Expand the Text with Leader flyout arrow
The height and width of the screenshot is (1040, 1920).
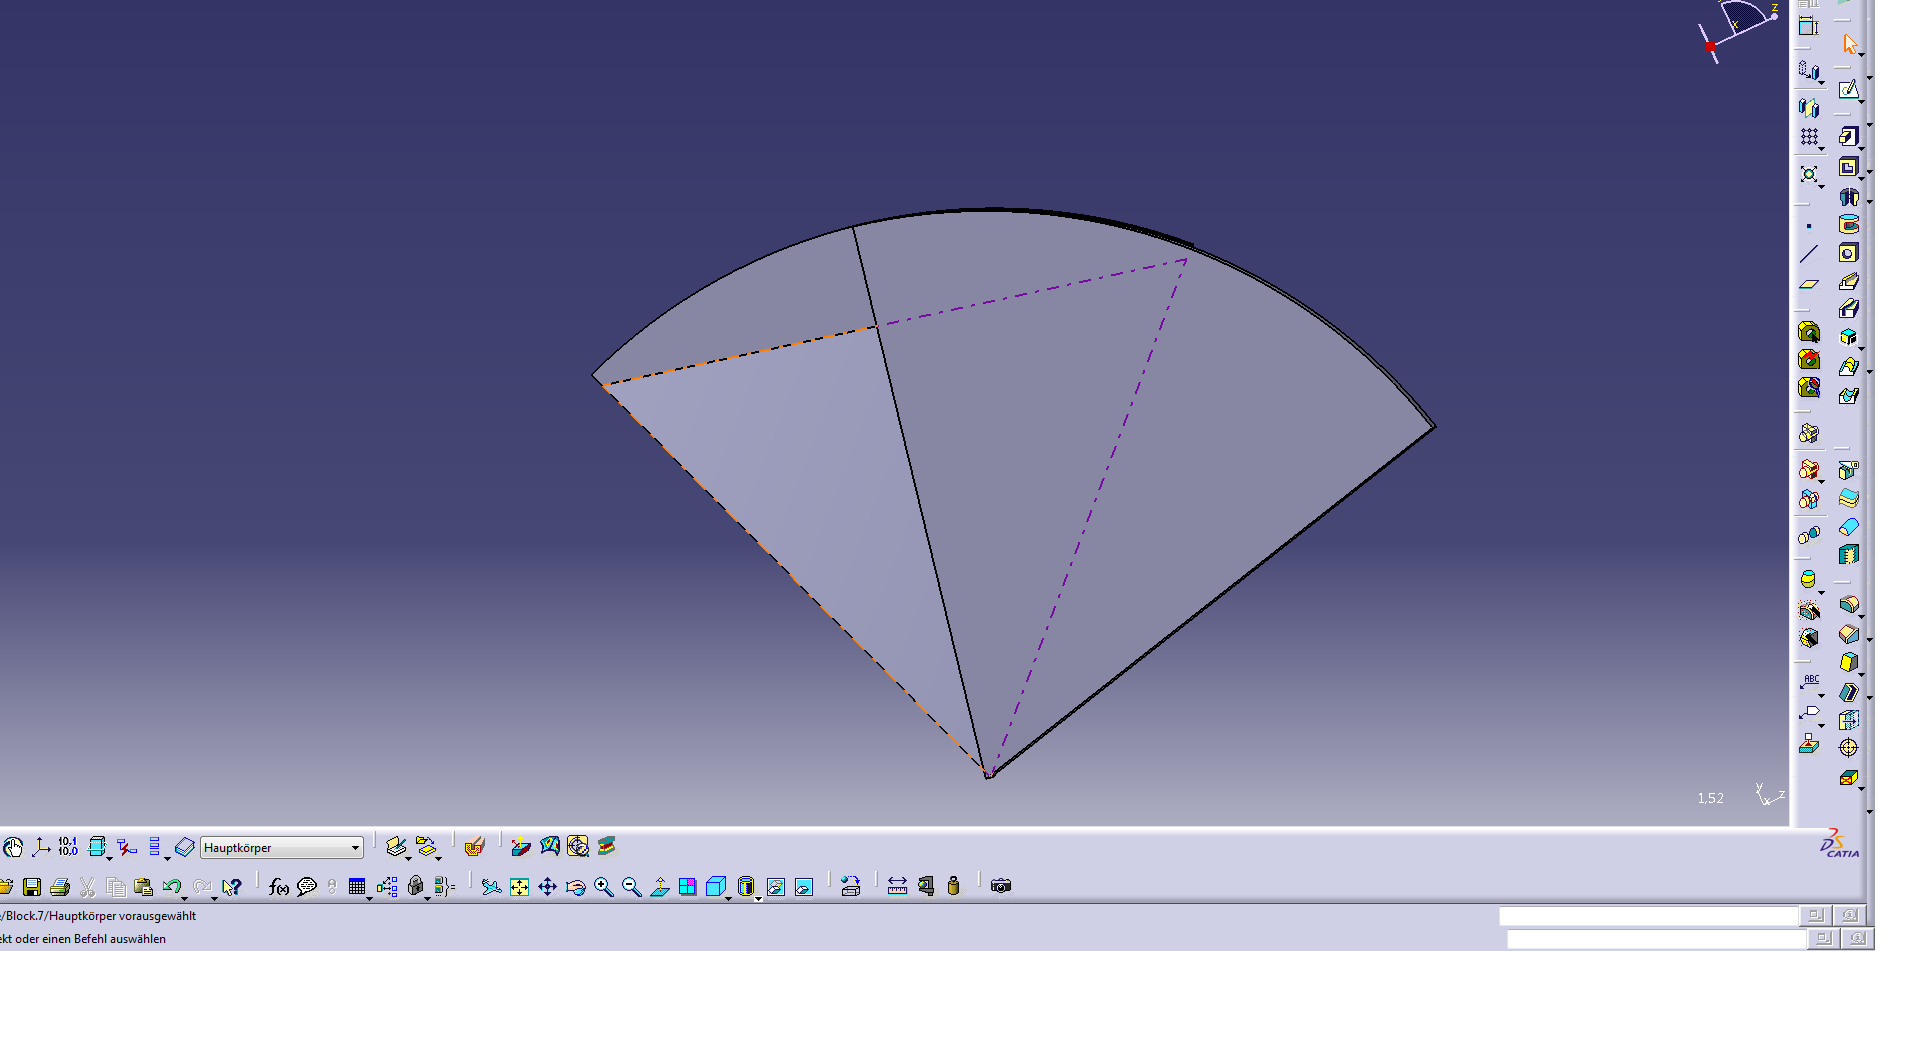click(1821, 695)
